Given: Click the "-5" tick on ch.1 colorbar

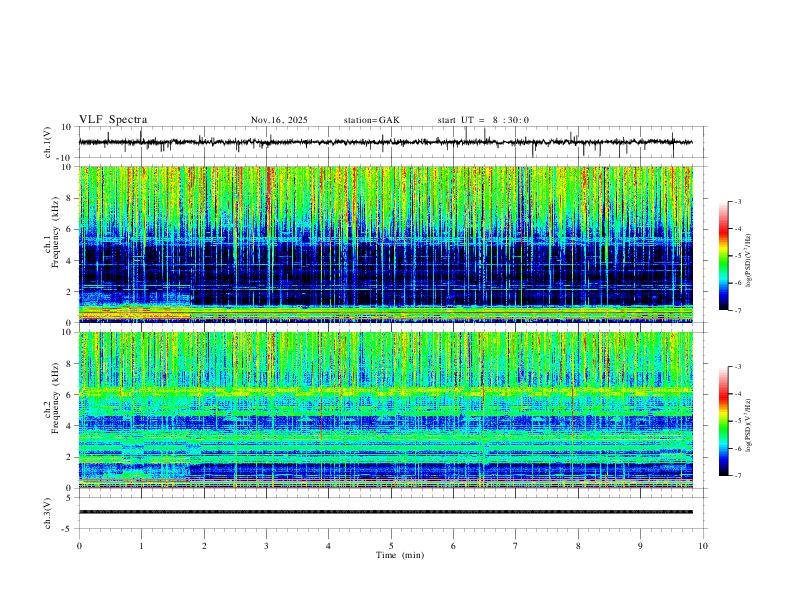Looking at the screenshot, I should [x=738, y=256].
